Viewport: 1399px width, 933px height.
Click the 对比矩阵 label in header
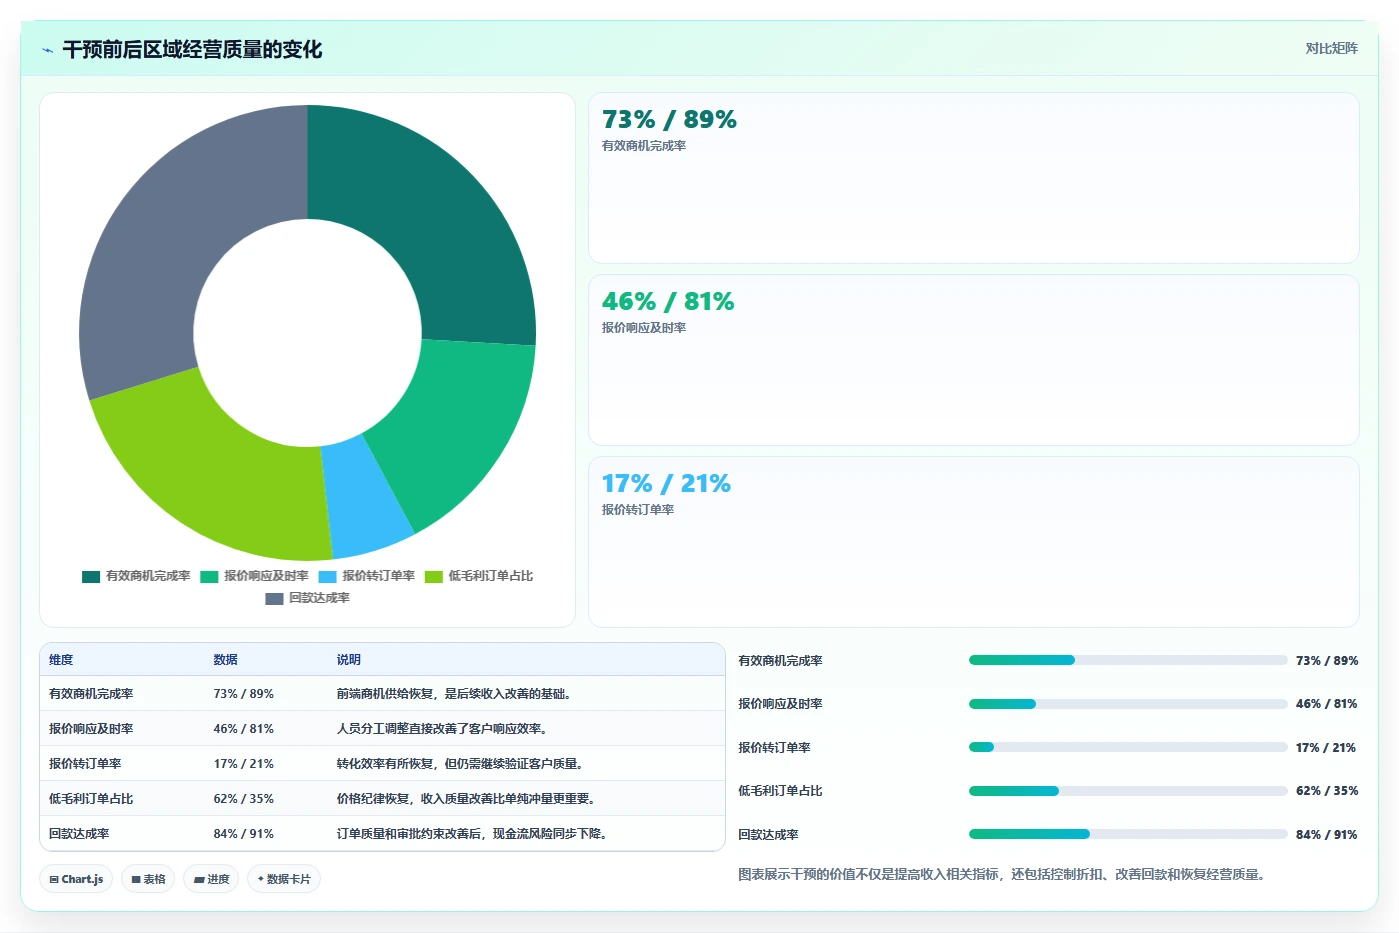click(x=1331, y=48)
